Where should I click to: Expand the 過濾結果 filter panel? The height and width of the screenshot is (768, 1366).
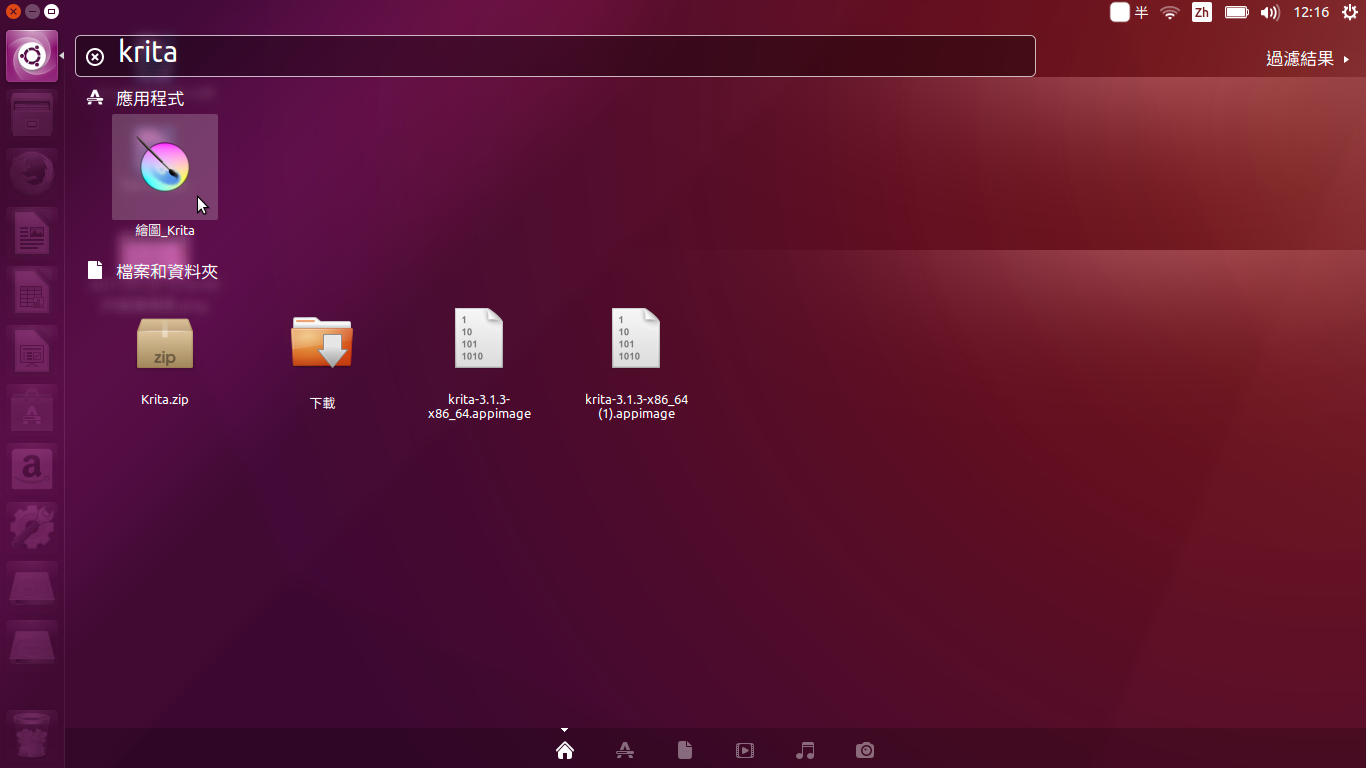pos(1308,59)
